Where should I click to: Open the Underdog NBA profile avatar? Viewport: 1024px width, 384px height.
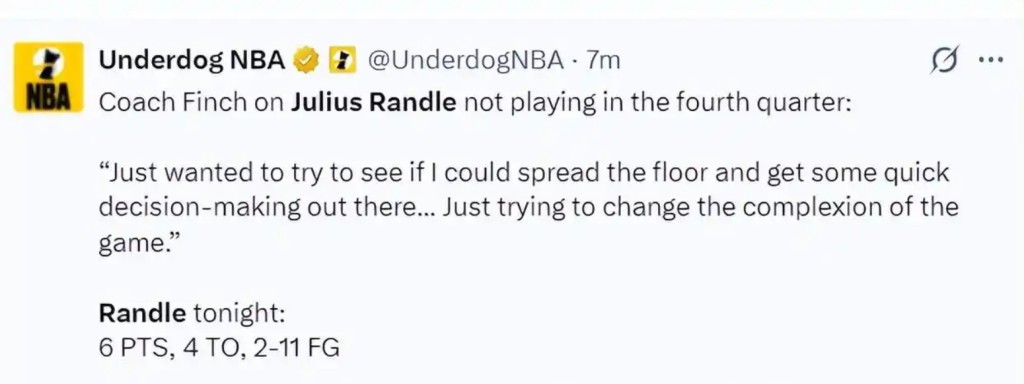tap(49, 77)
